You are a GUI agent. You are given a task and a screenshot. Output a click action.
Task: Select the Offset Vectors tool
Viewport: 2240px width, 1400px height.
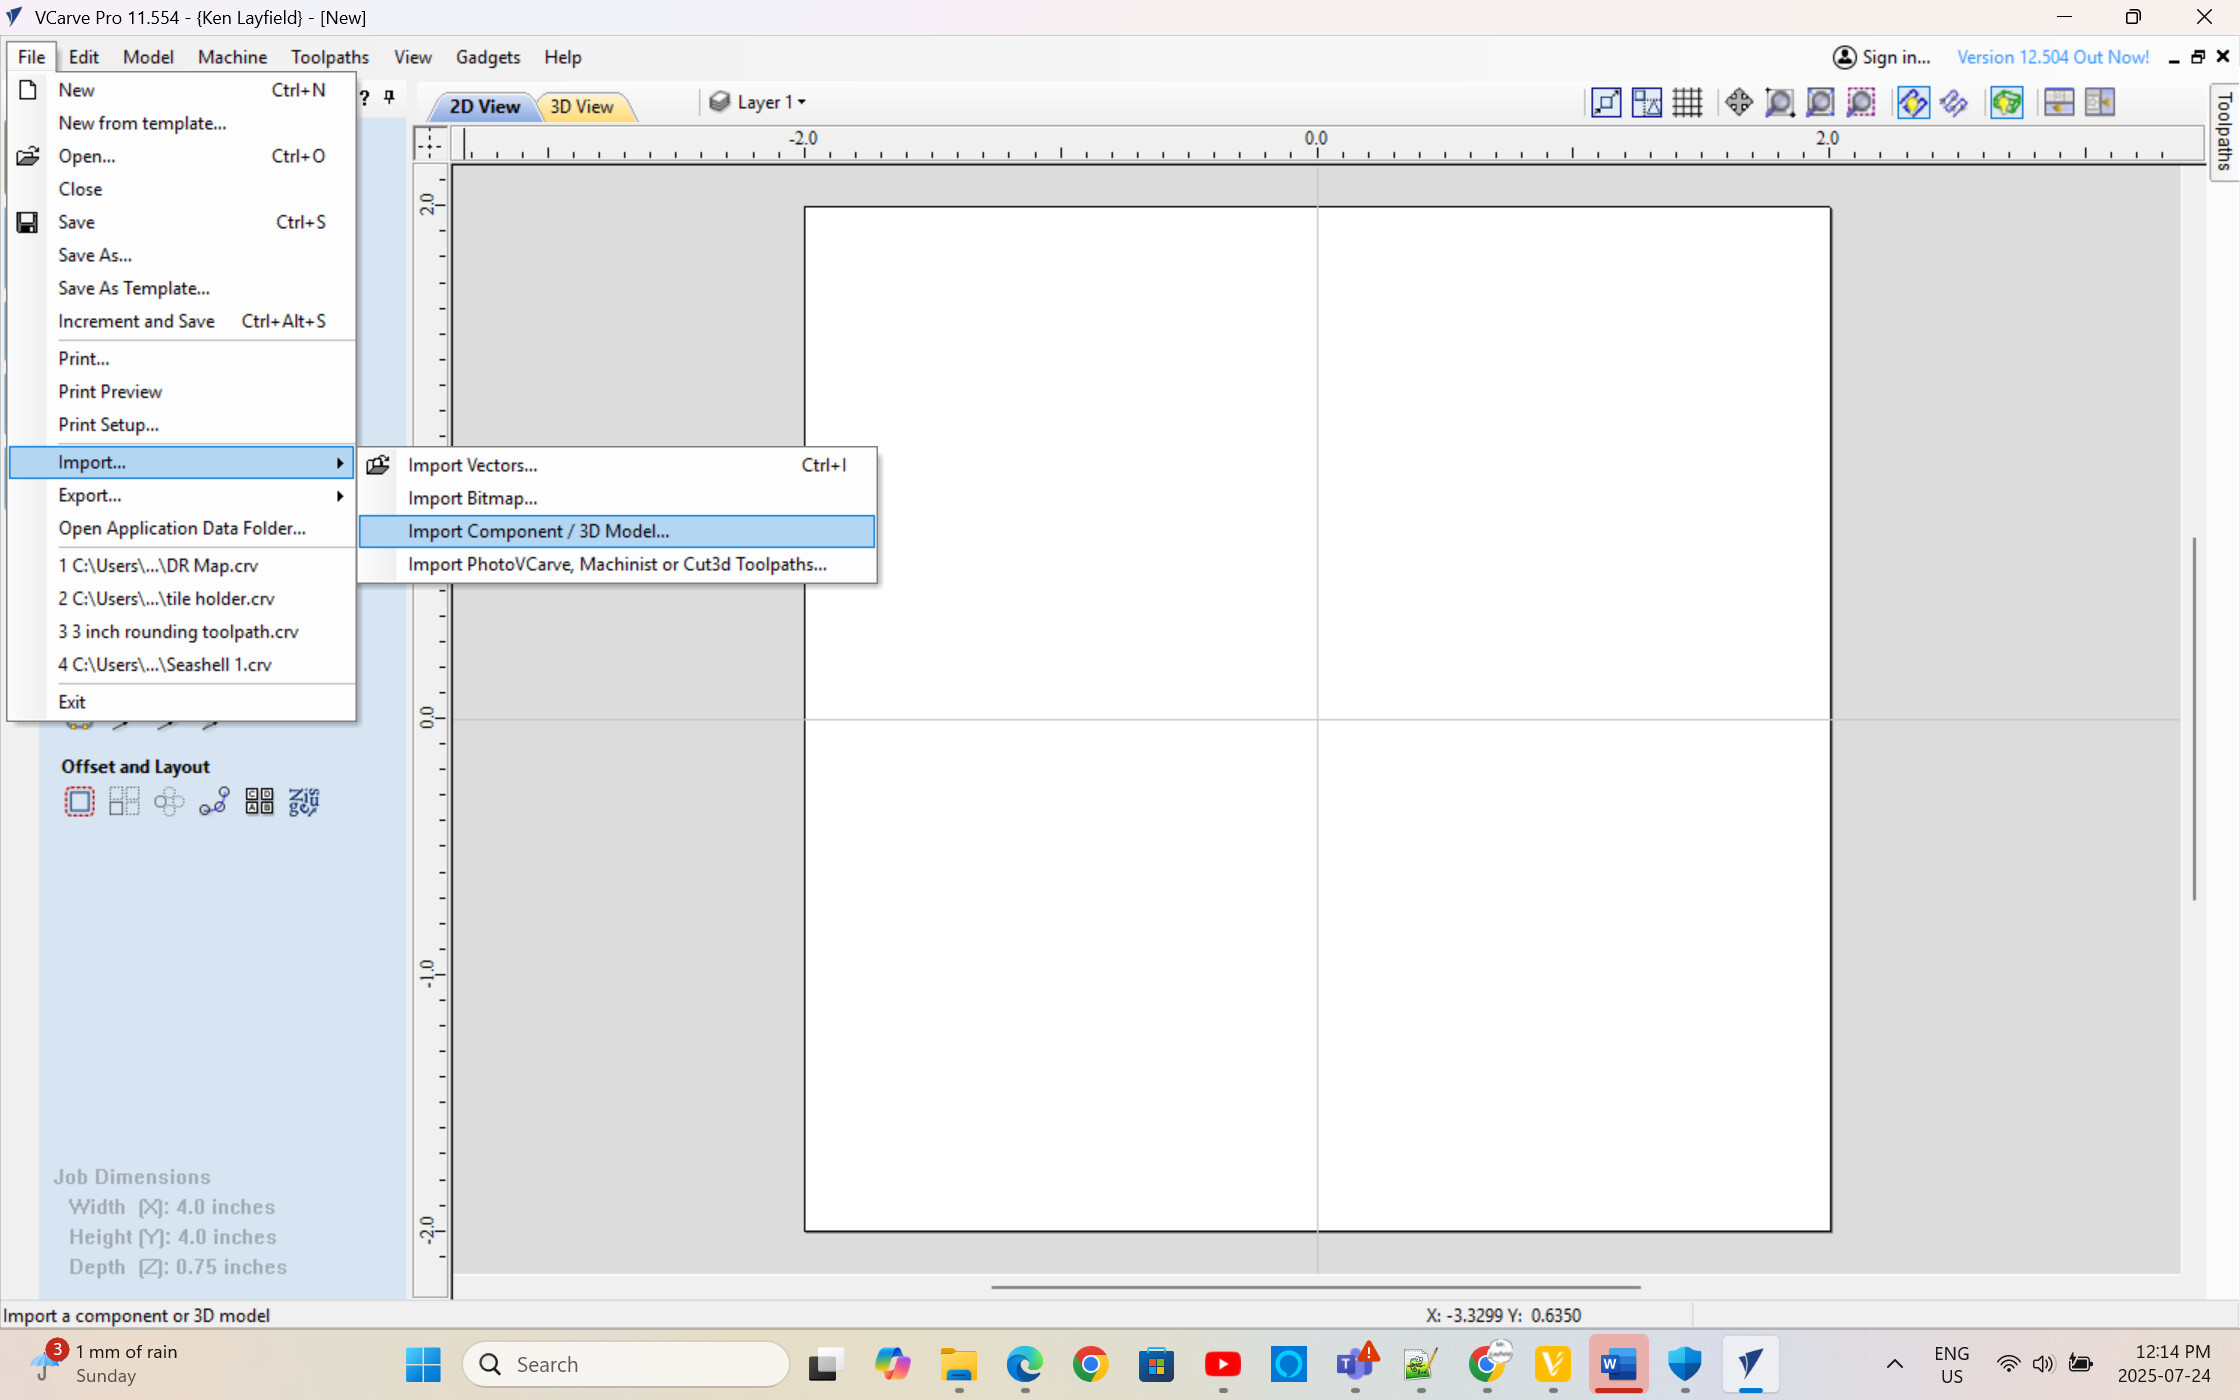click(x=79, y=801)
